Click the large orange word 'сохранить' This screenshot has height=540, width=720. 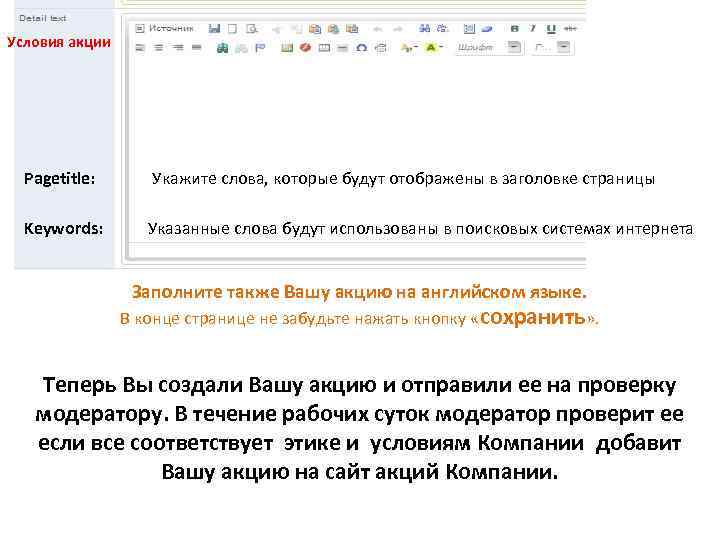532,317
